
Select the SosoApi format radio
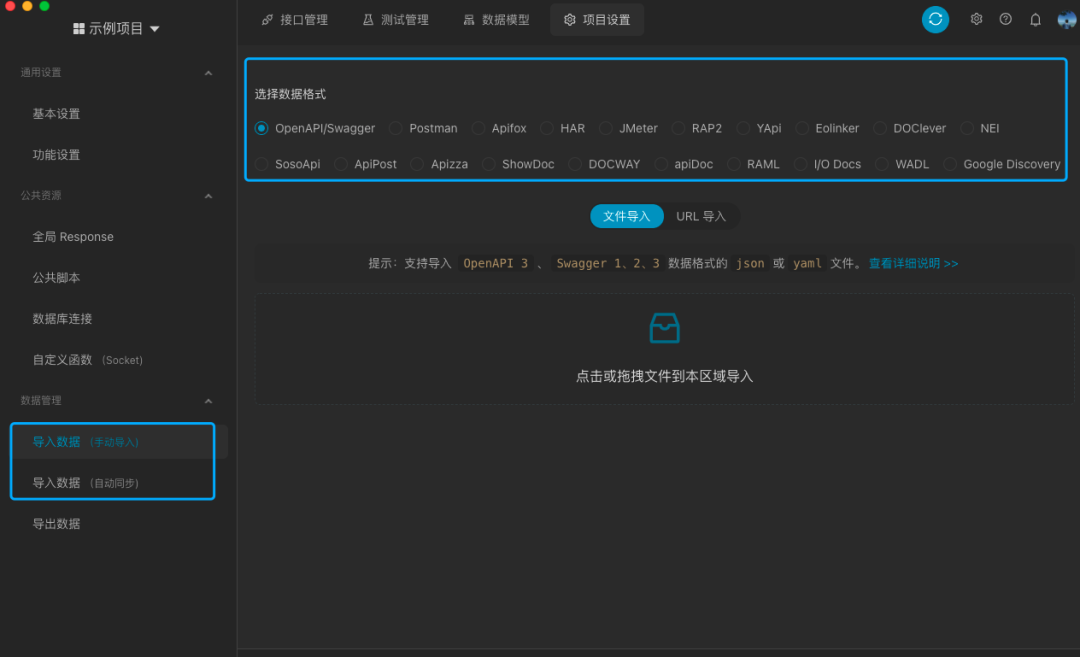click(x=261, y=164)
